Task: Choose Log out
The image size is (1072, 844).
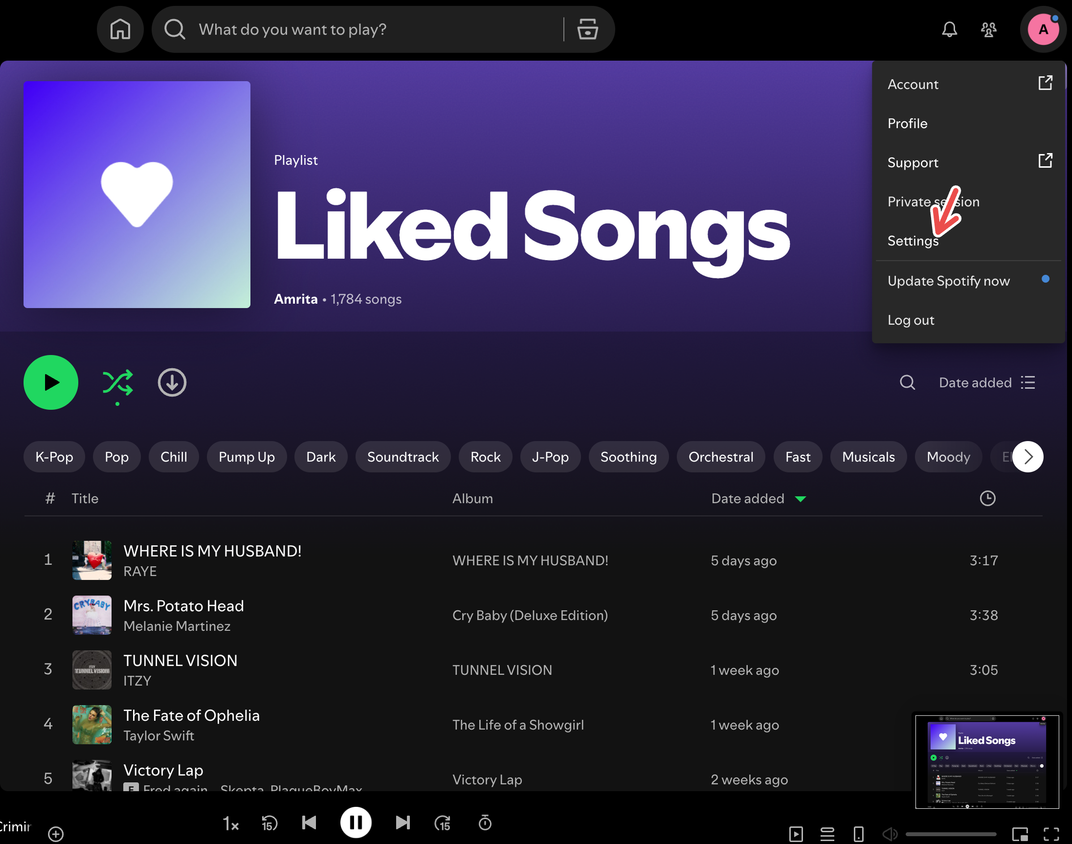Action: 968,320
